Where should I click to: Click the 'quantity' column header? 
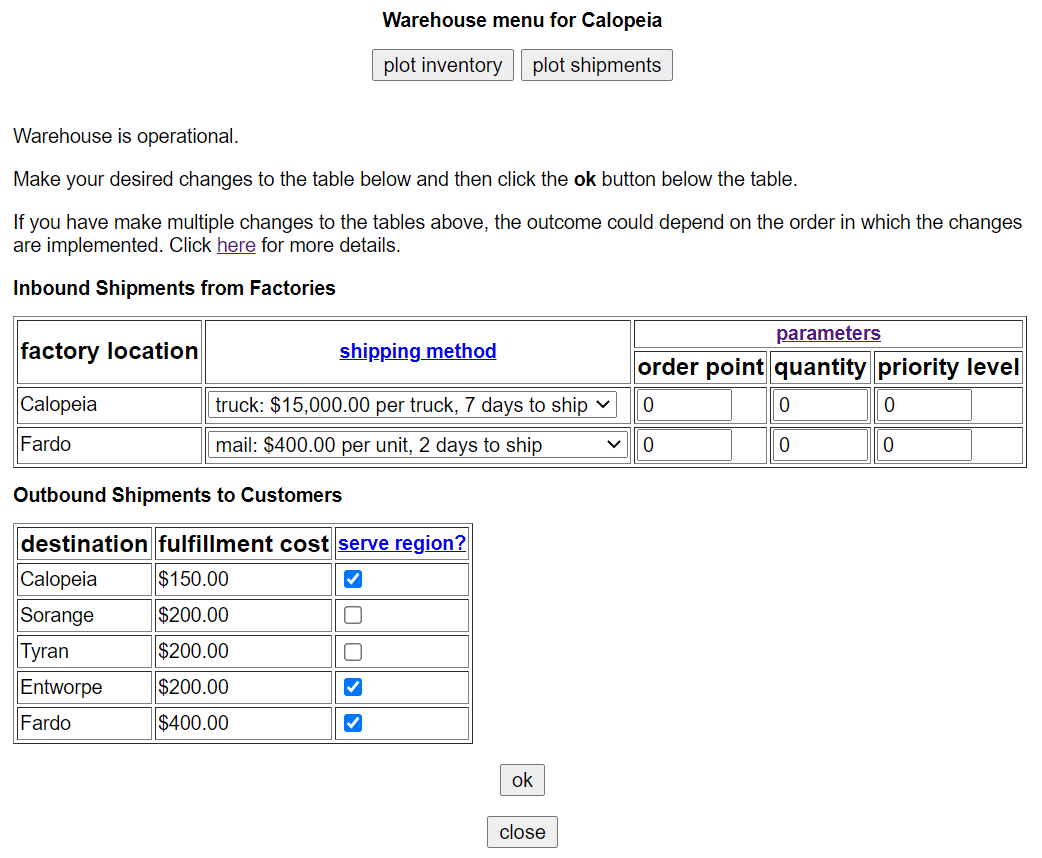(820, 367)
